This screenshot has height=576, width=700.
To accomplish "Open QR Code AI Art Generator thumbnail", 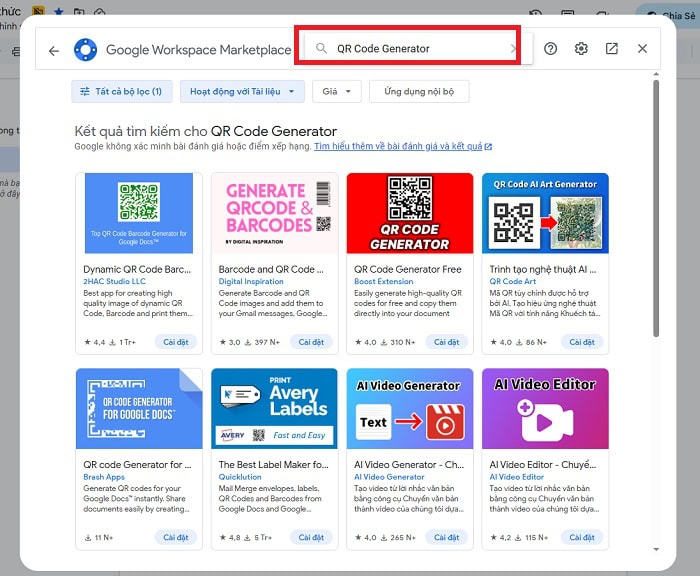I will [545, 213].
